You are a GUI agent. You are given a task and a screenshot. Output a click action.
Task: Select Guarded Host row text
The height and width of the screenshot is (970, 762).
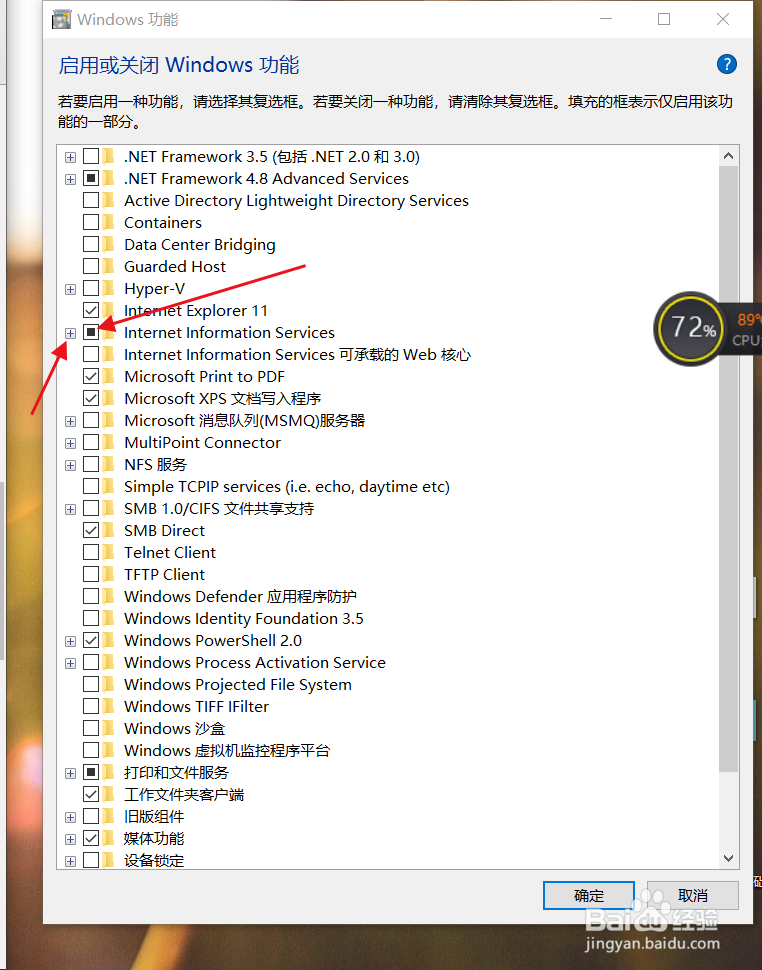point(175,267)
